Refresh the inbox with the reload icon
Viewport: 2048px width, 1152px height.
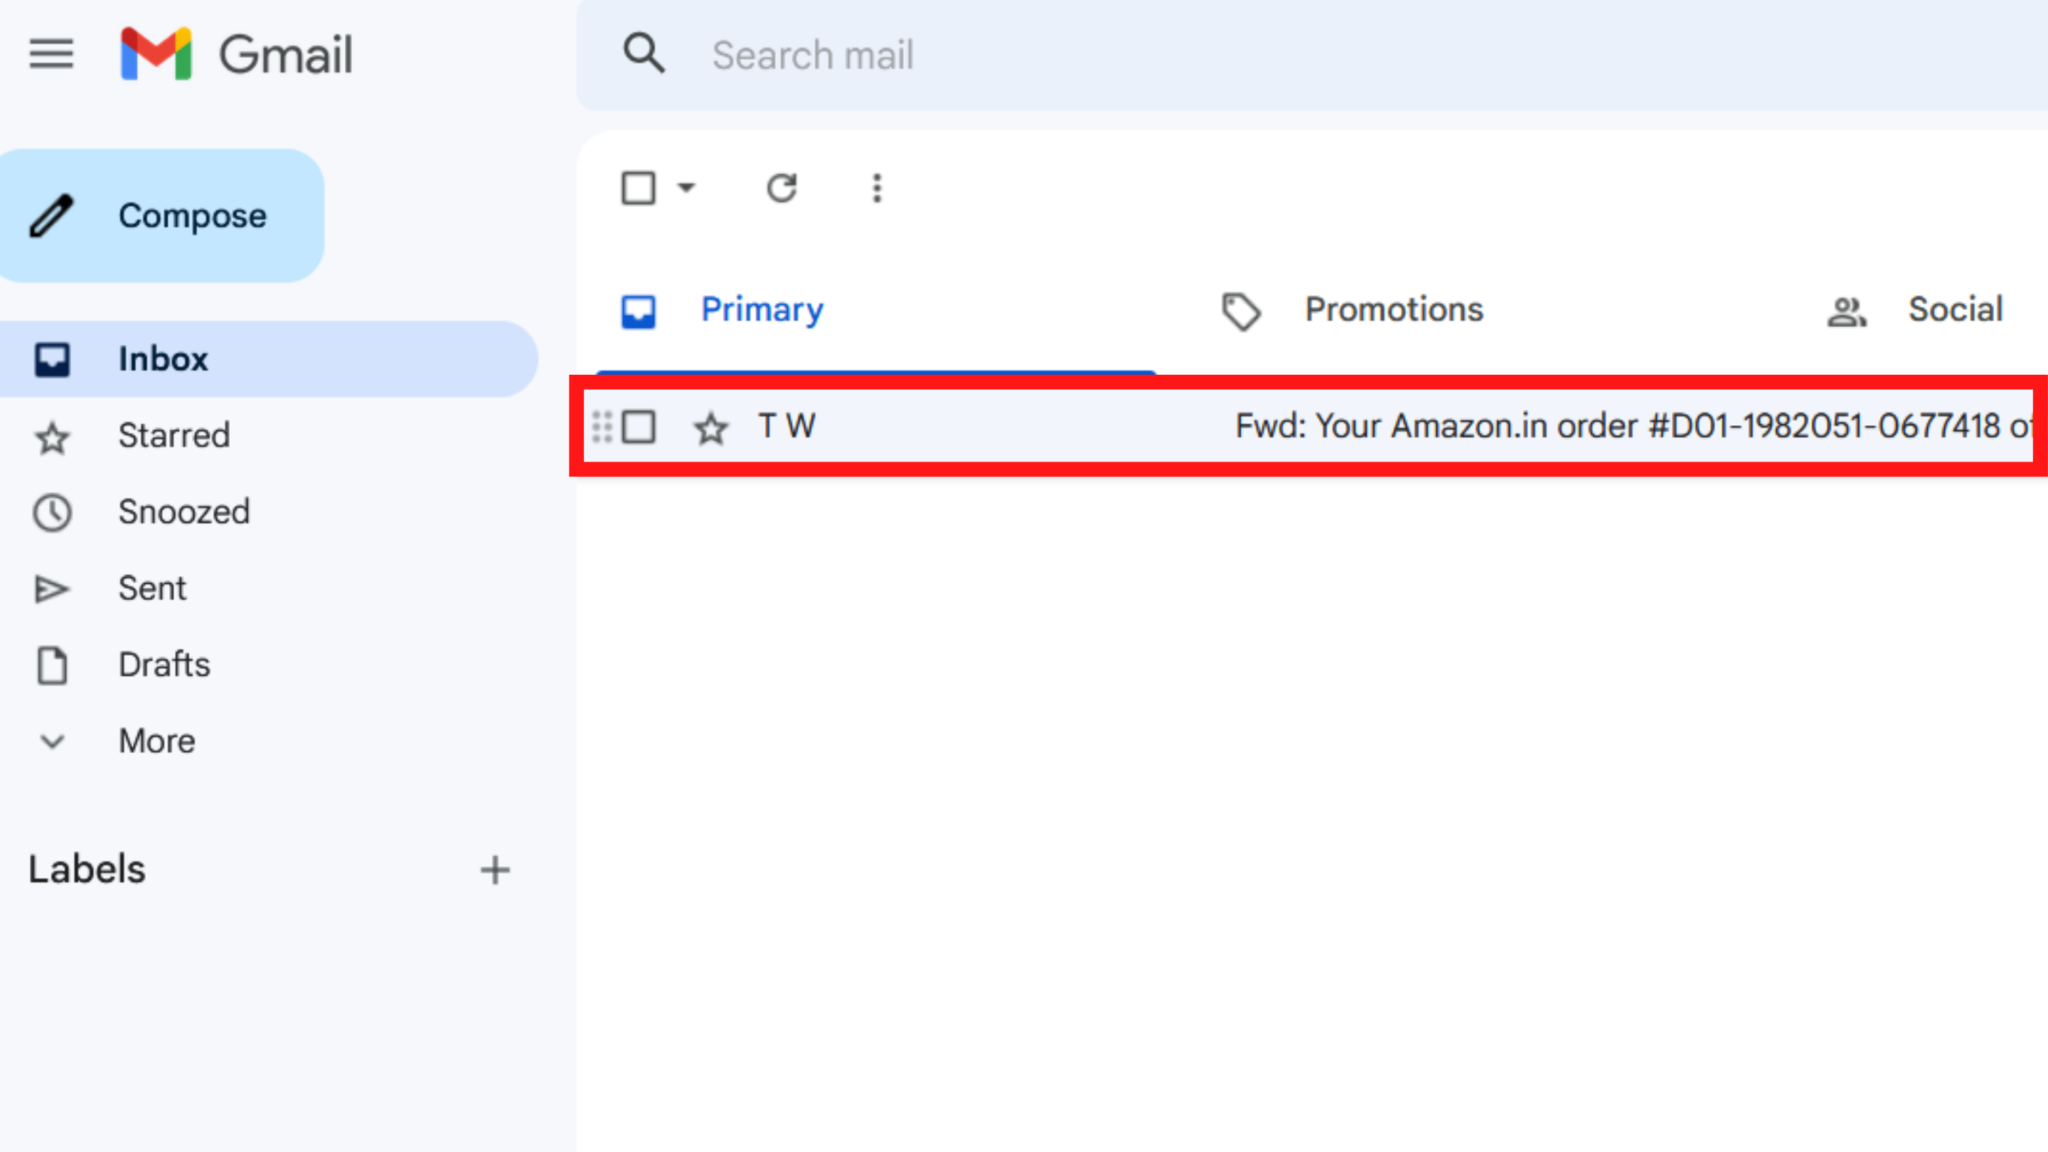(782, 188)
